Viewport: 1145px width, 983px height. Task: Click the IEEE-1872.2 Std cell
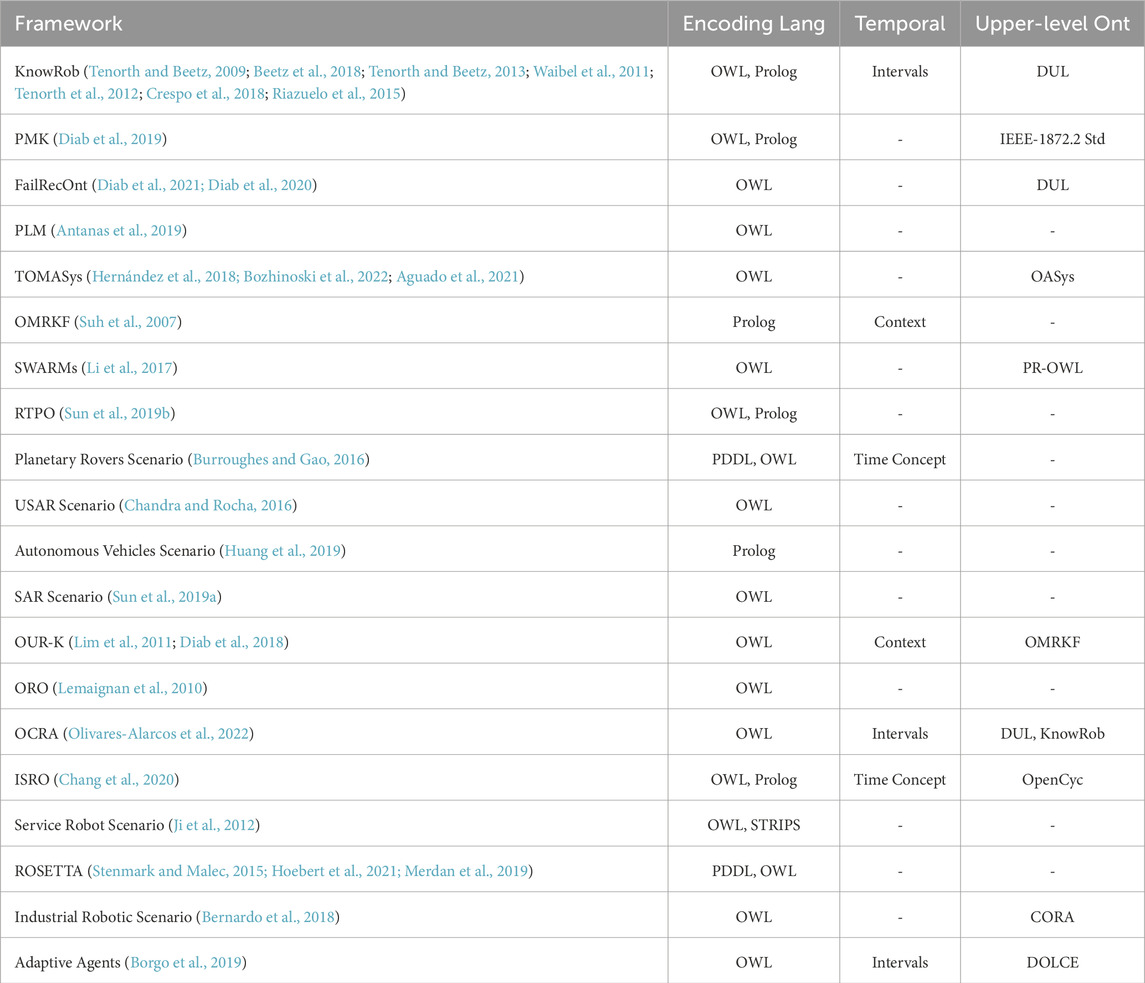point(1052,139)
